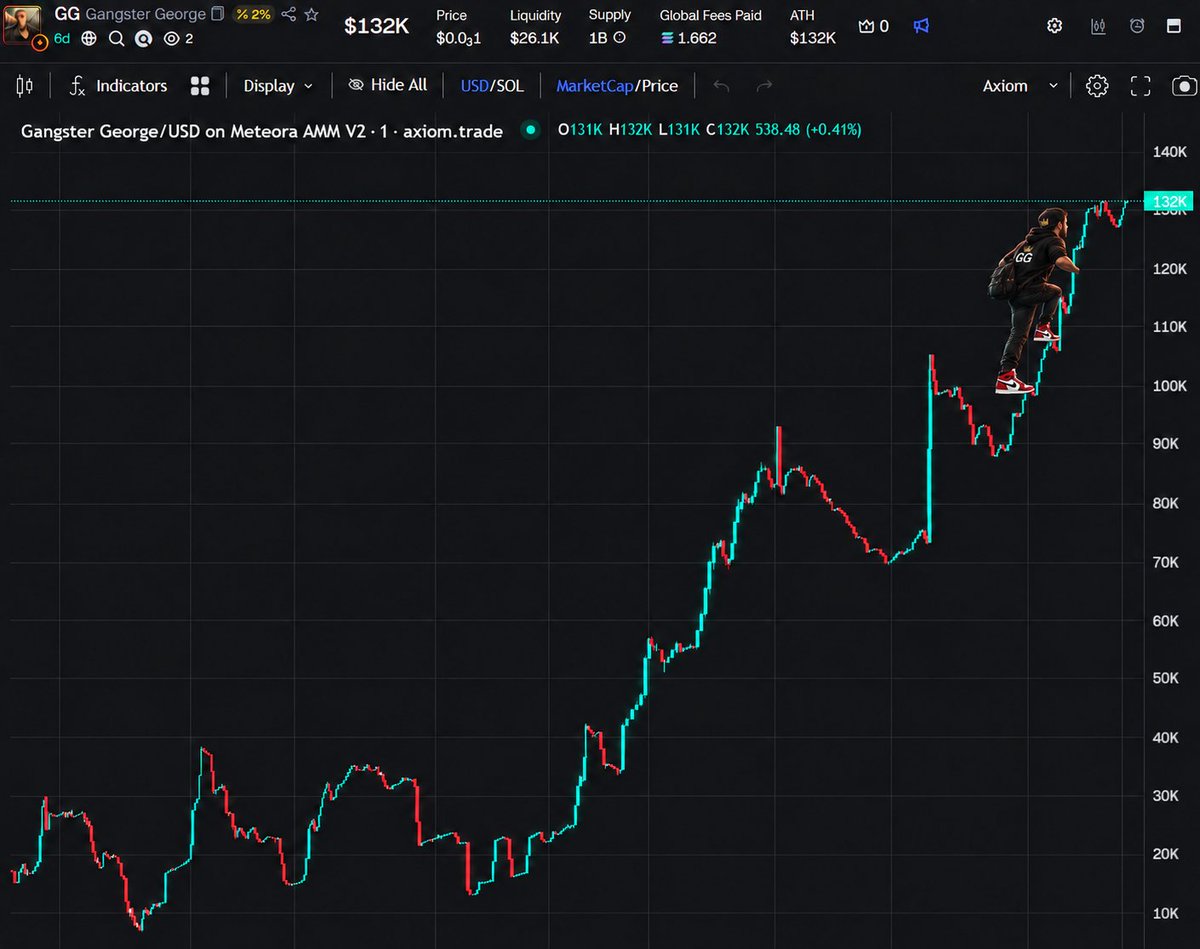Expand the Display dropdown
Screen dimensions: 1200x949
[278, 86]
